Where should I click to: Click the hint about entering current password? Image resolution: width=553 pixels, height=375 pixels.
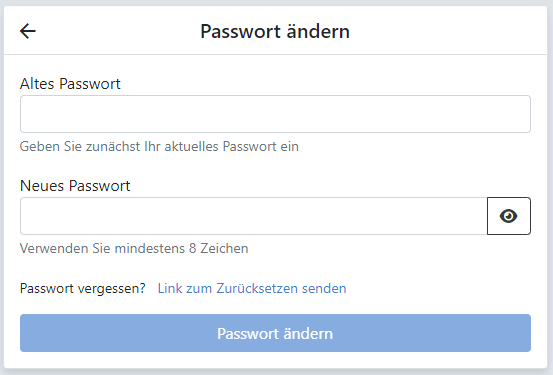159,146
